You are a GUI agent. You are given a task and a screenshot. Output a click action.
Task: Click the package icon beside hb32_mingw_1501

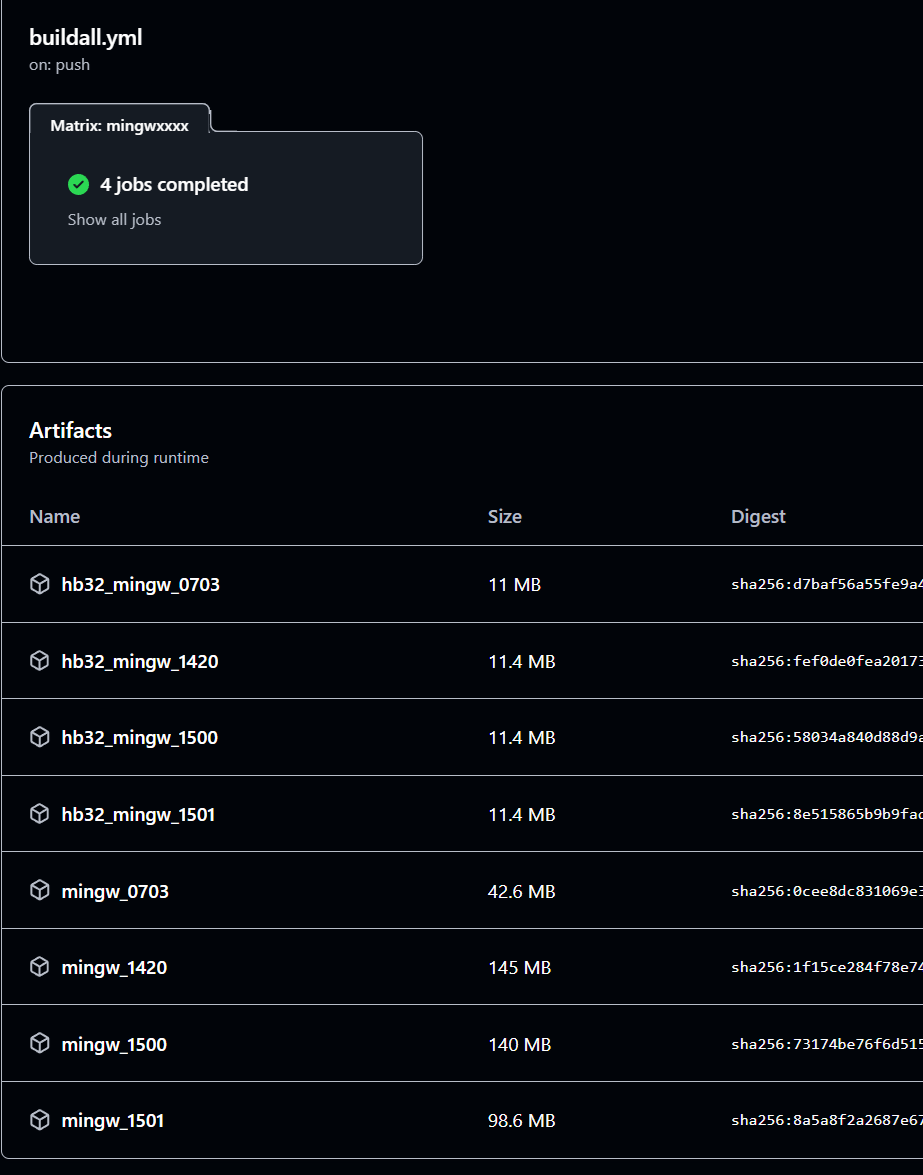coord(40,814)
